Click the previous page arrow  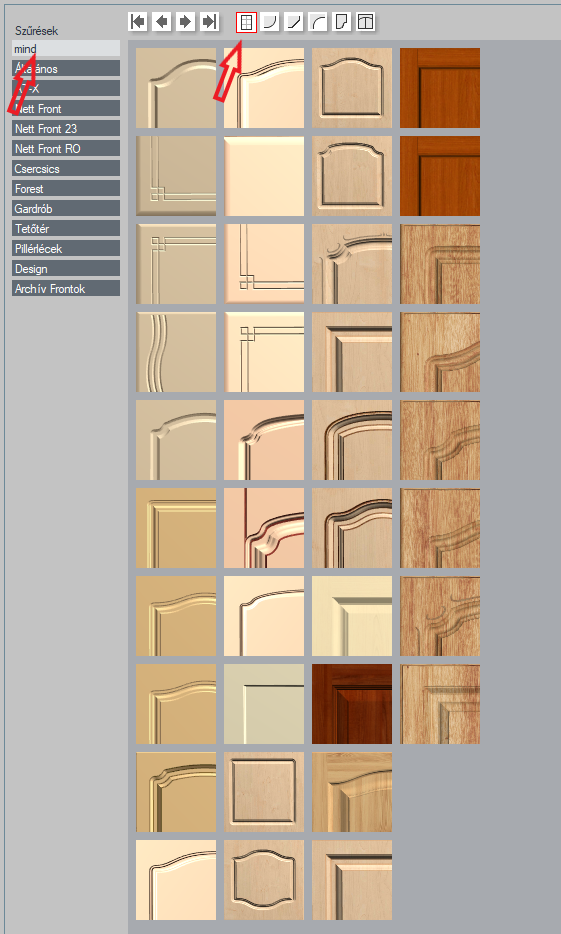click(162, 22)
